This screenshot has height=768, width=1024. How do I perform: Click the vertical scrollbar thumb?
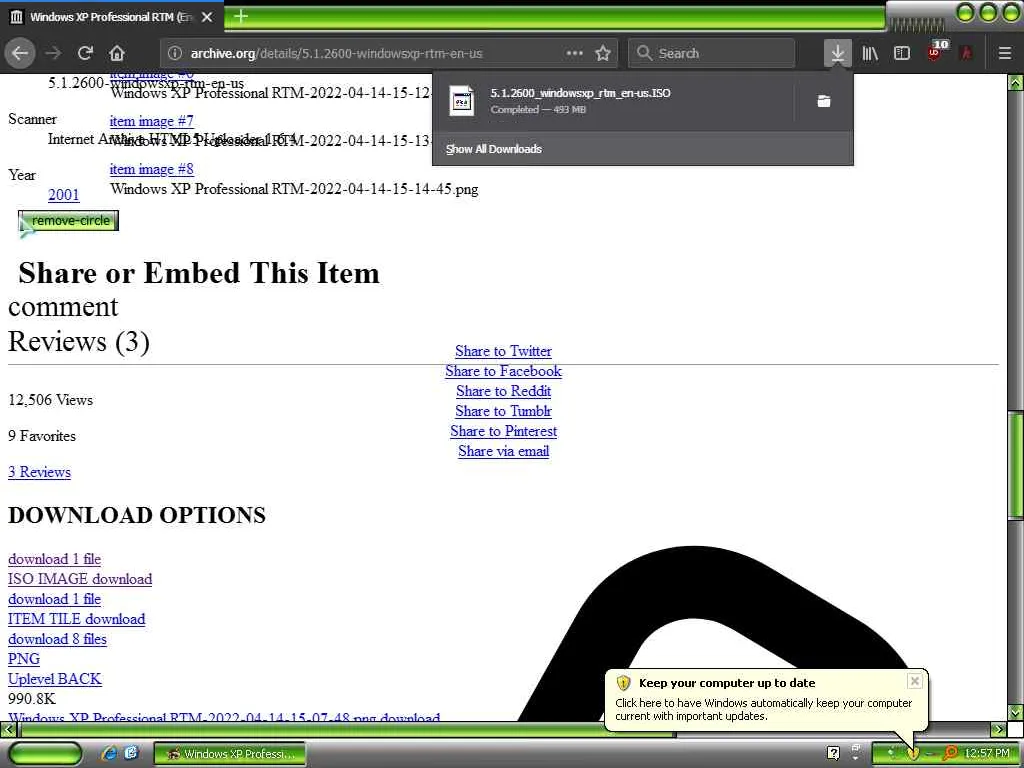click(x=1015, y=464)
